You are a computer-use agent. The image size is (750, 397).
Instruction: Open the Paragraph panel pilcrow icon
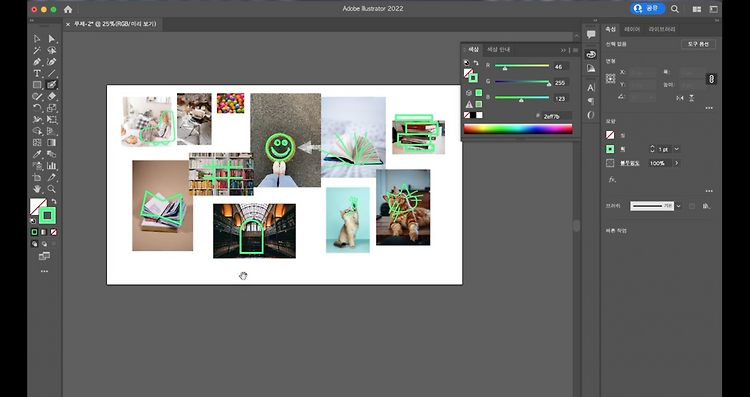coord(591,101)
